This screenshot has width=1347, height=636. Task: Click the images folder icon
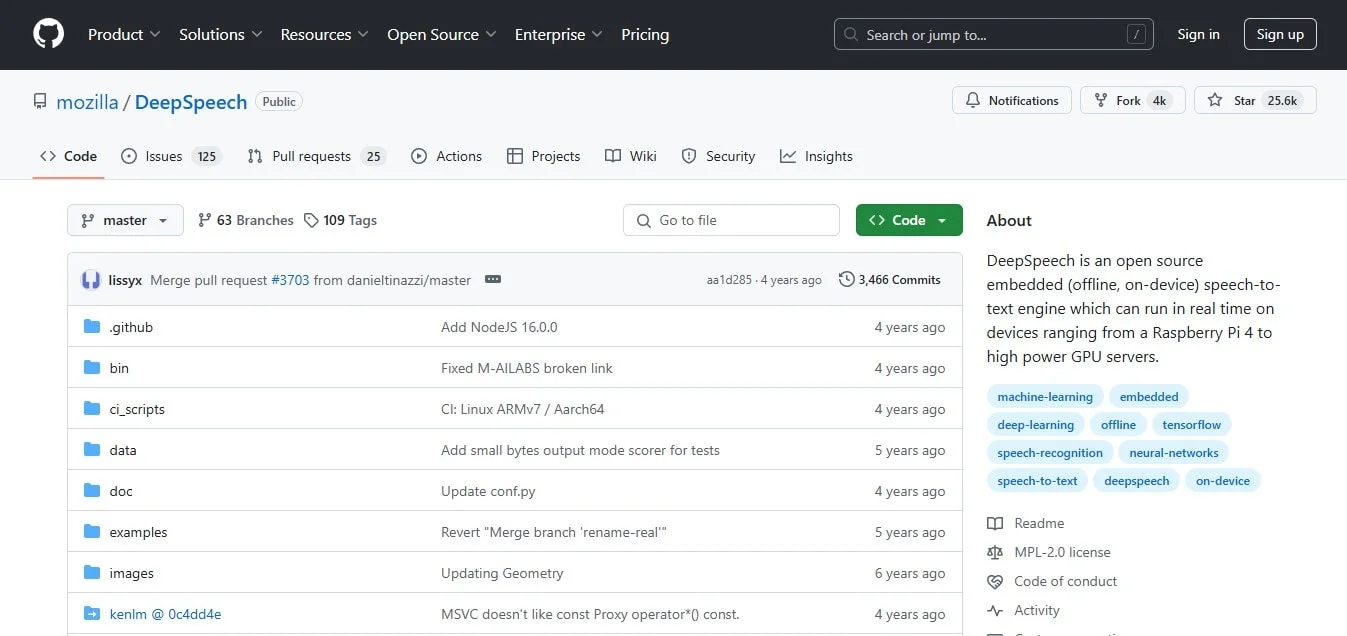(x=92, y=573)
